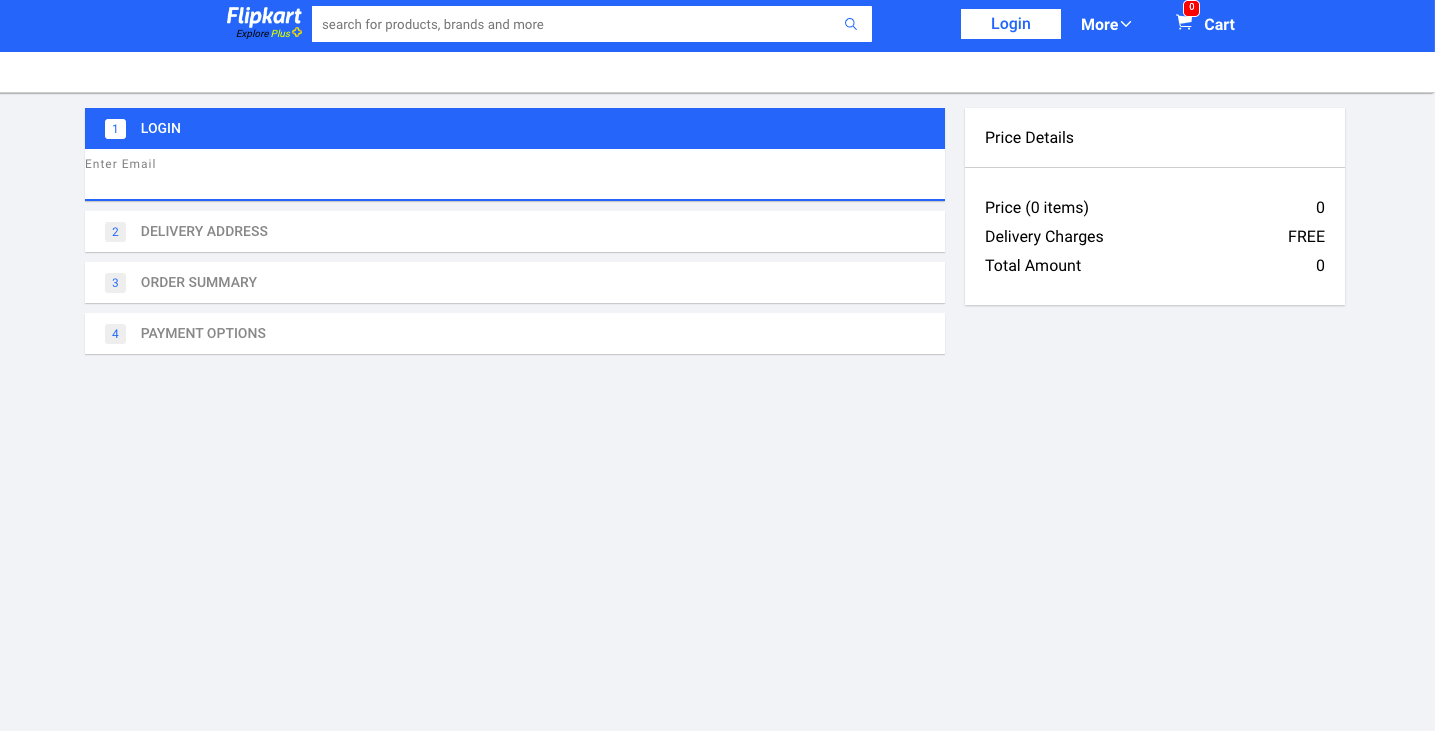Click the step 2 number badge
The height and width of the screenshot is (731, 1435).
115,232
